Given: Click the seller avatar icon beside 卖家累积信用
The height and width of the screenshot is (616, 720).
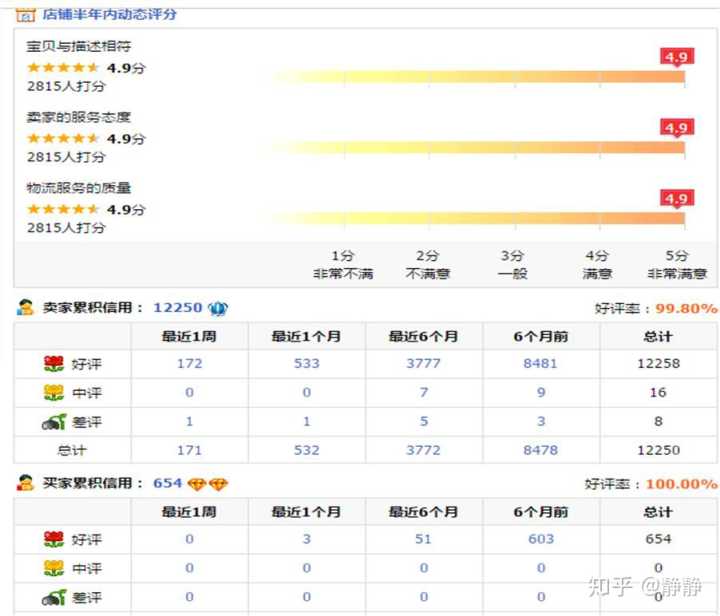Looking at the screenshot, I should click(25, 307).
